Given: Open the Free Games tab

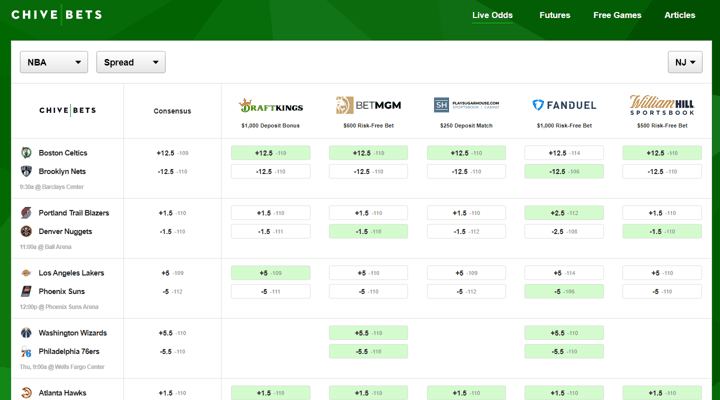Looking at the screenshot, I should pos(617,15).
